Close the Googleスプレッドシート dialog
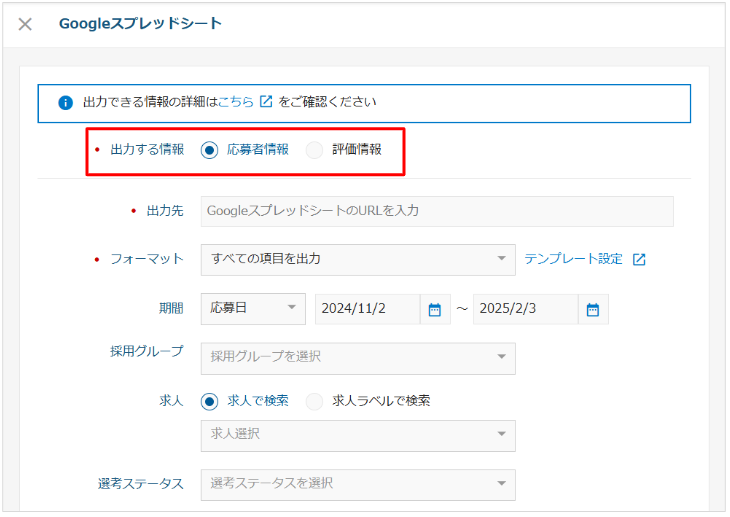Viewport: 730px width, 517px height. pyautogui.click(x=25, y=24)
